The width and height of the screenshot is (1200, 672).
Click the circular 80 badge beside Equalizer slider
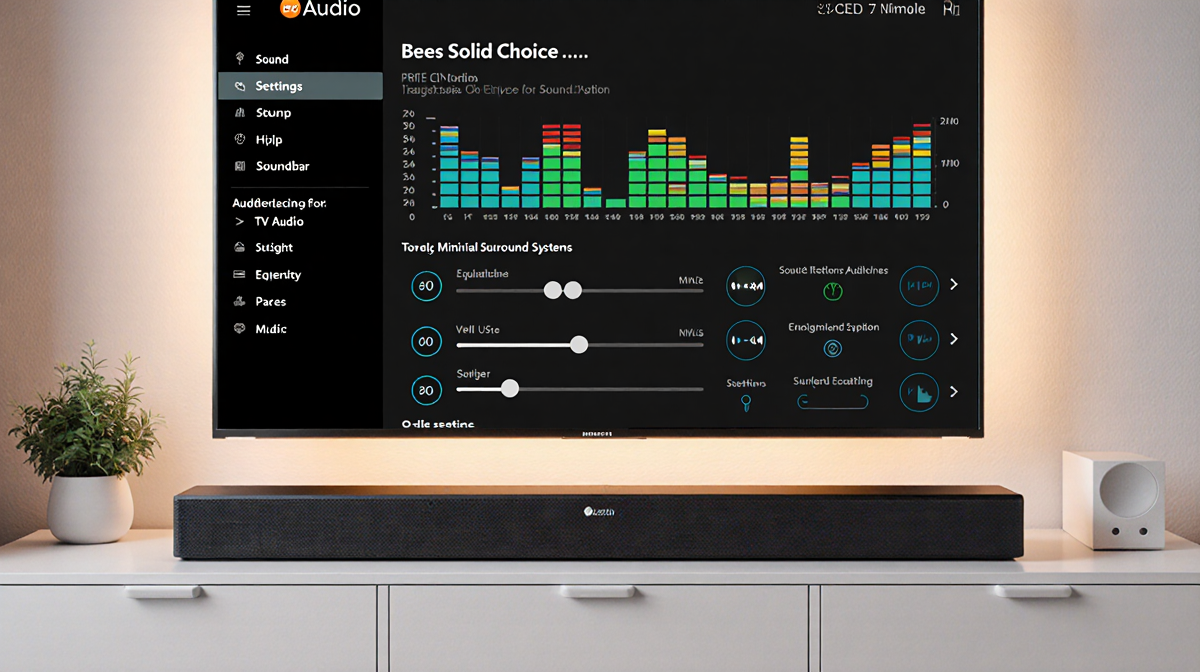tap(427, 286)
